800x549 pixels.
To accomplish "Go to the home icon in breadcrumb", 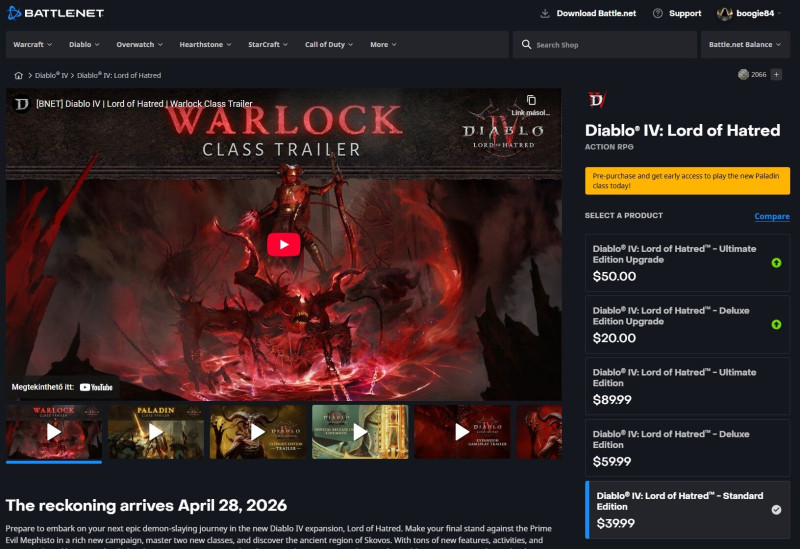I will [x=18, y=76].
